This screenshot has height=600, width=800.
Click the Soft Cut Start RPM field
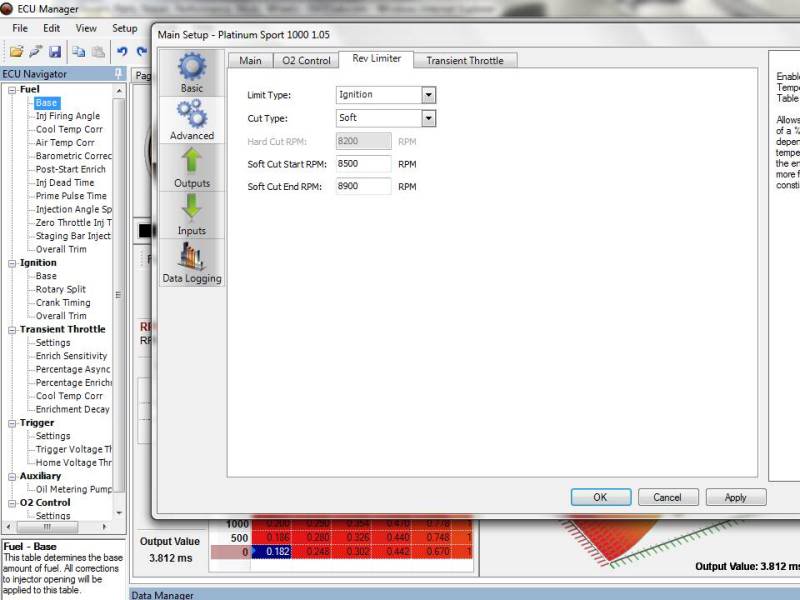click(x=363, y=164)
